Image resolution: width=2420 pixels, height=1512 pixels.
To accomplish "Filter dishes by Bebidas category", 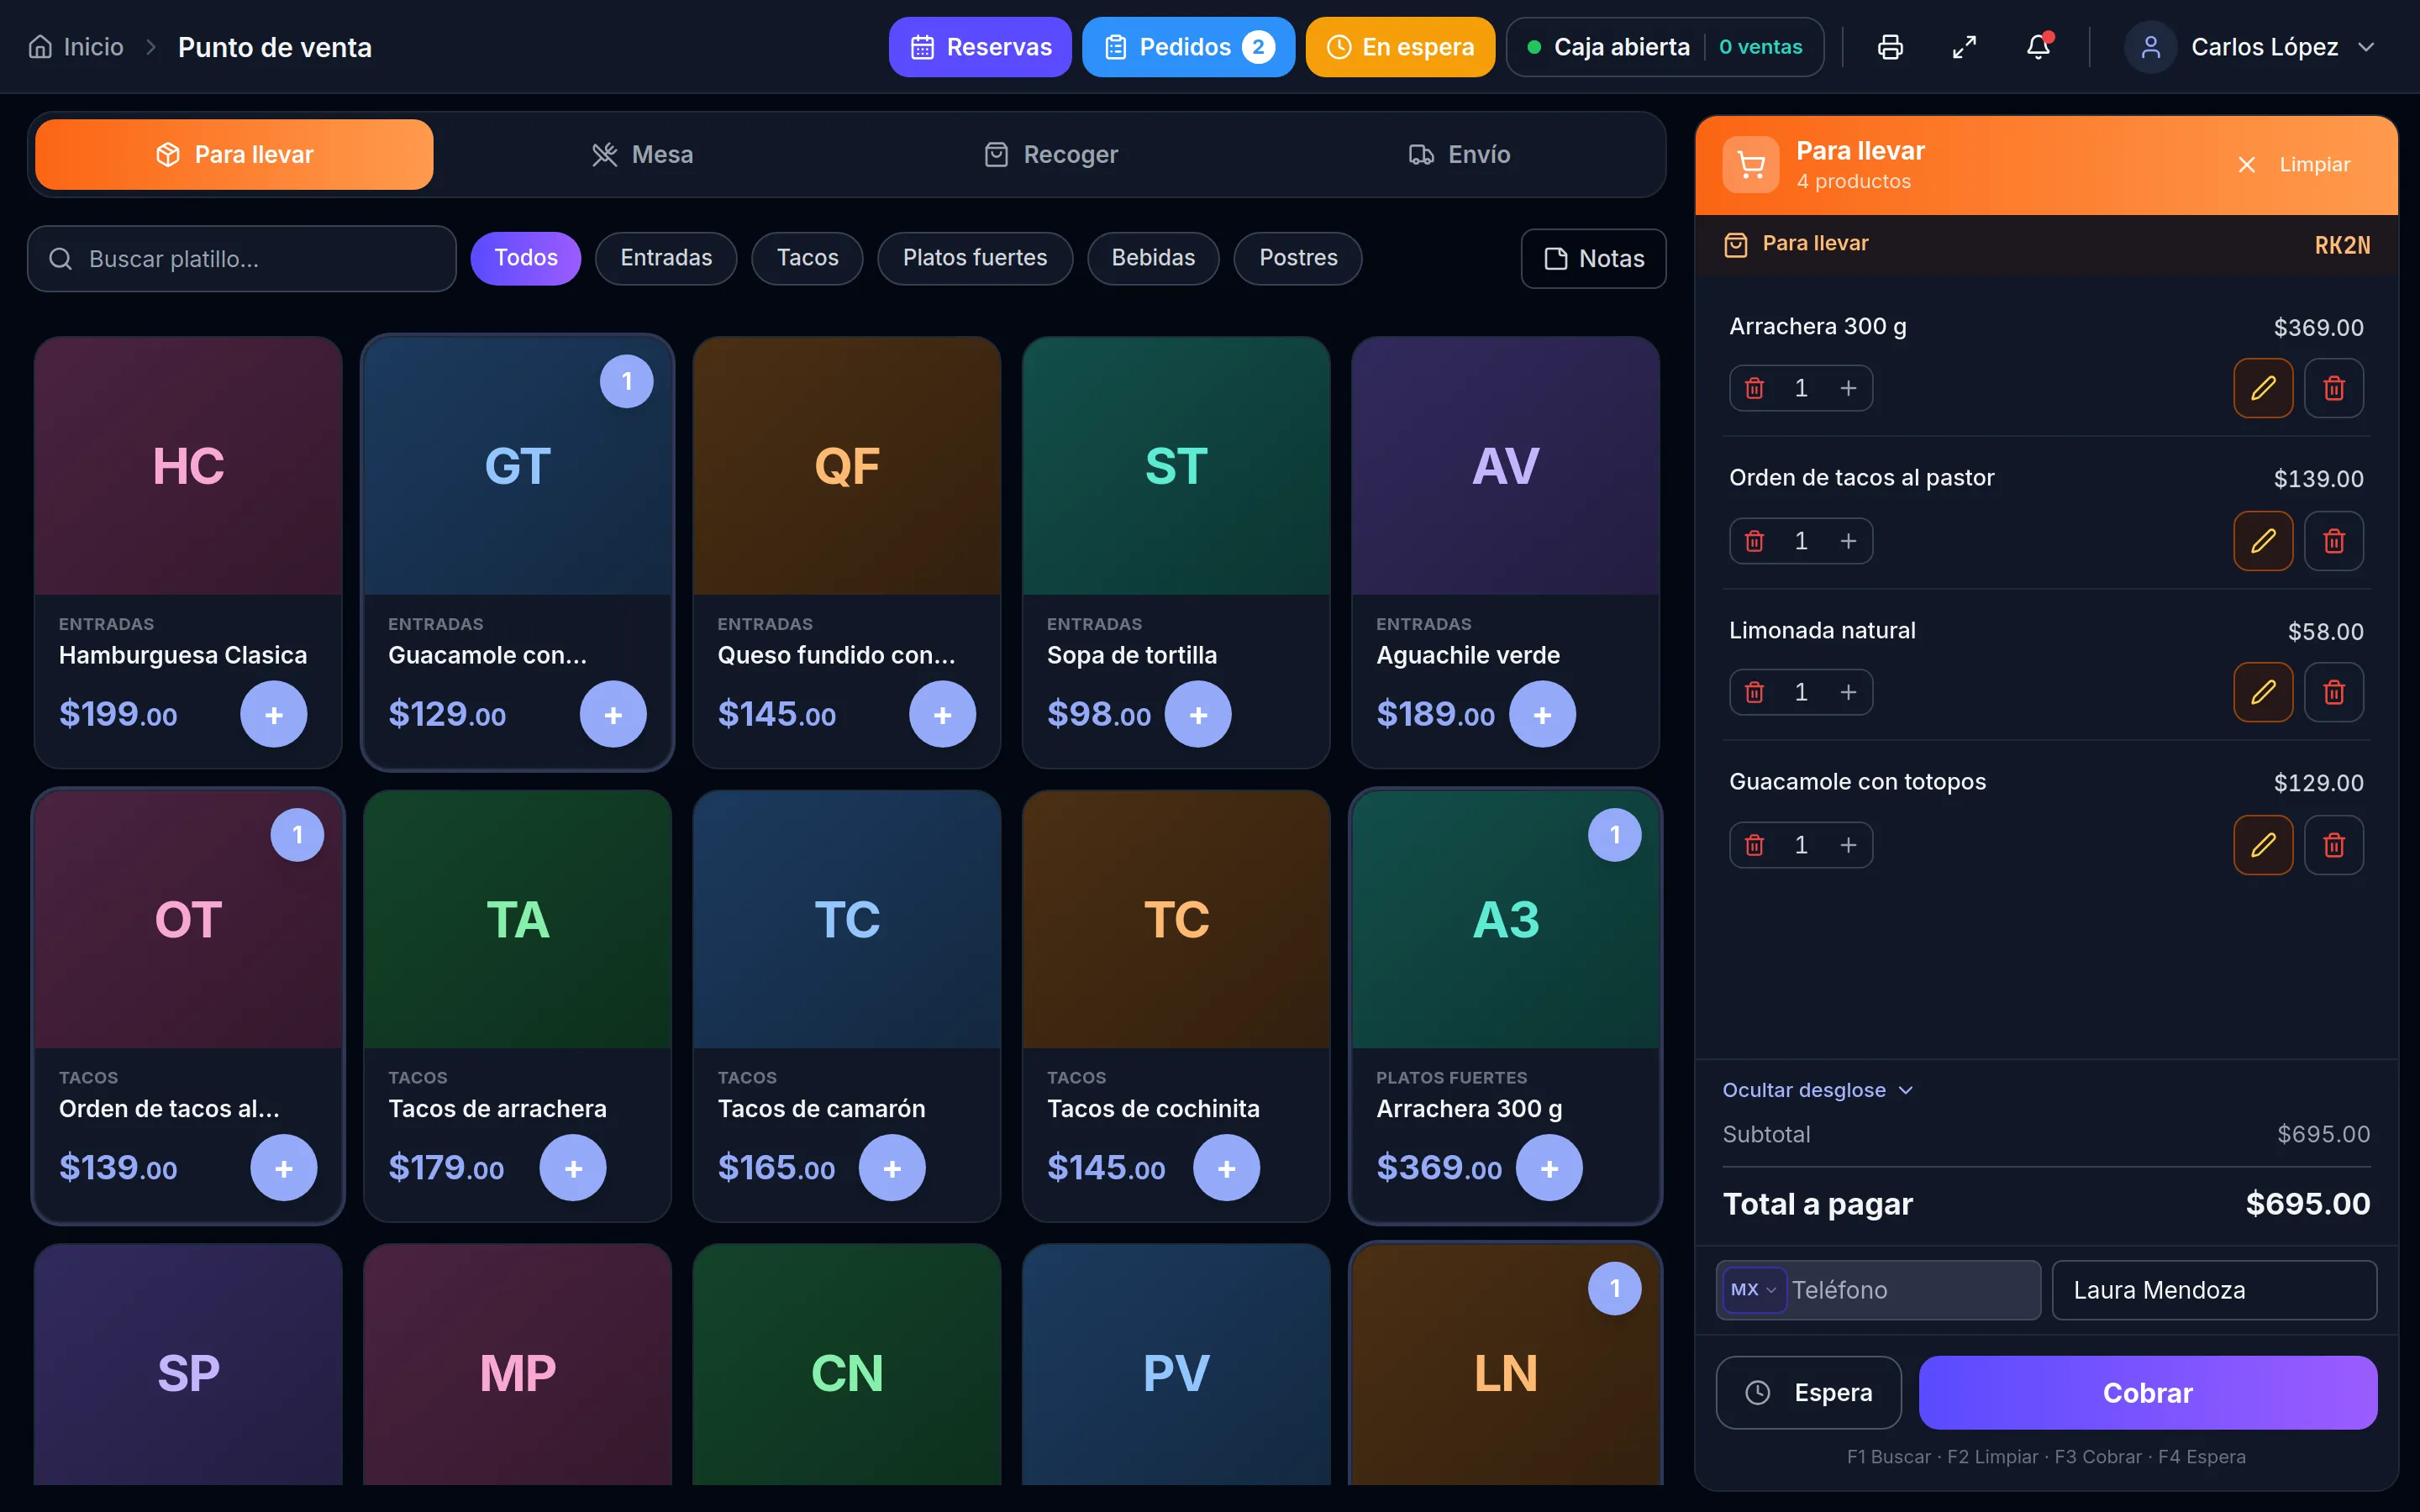I will (x=1153, y=258).
